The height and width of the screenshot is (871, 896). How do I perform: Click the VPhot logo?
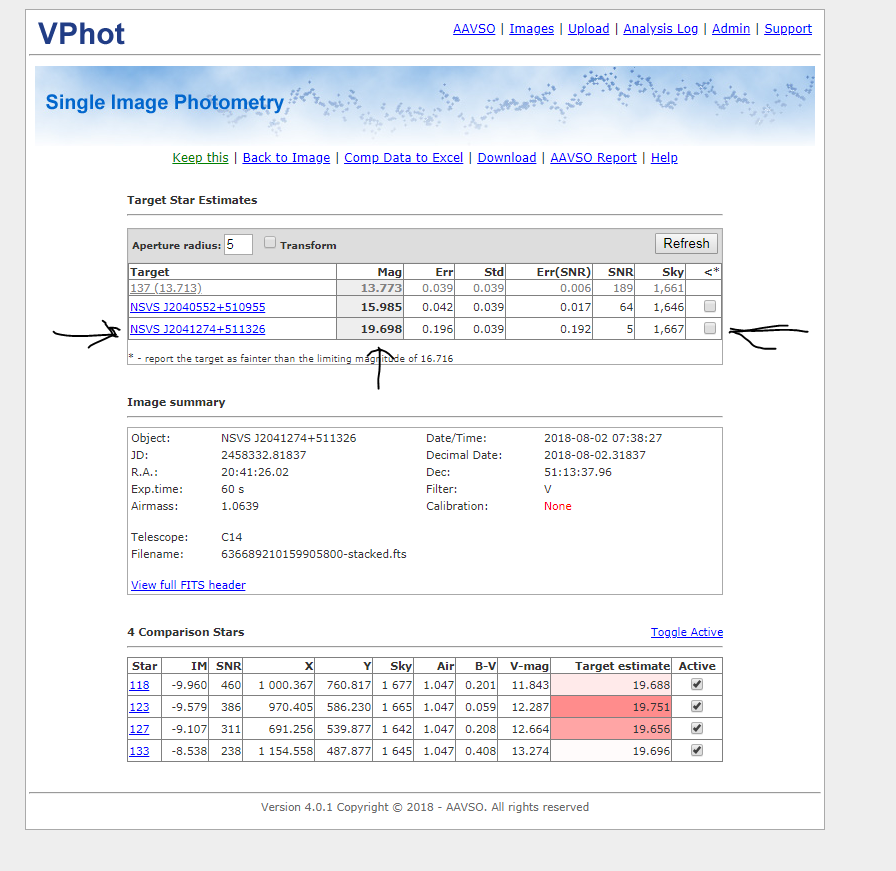[81, 33]
